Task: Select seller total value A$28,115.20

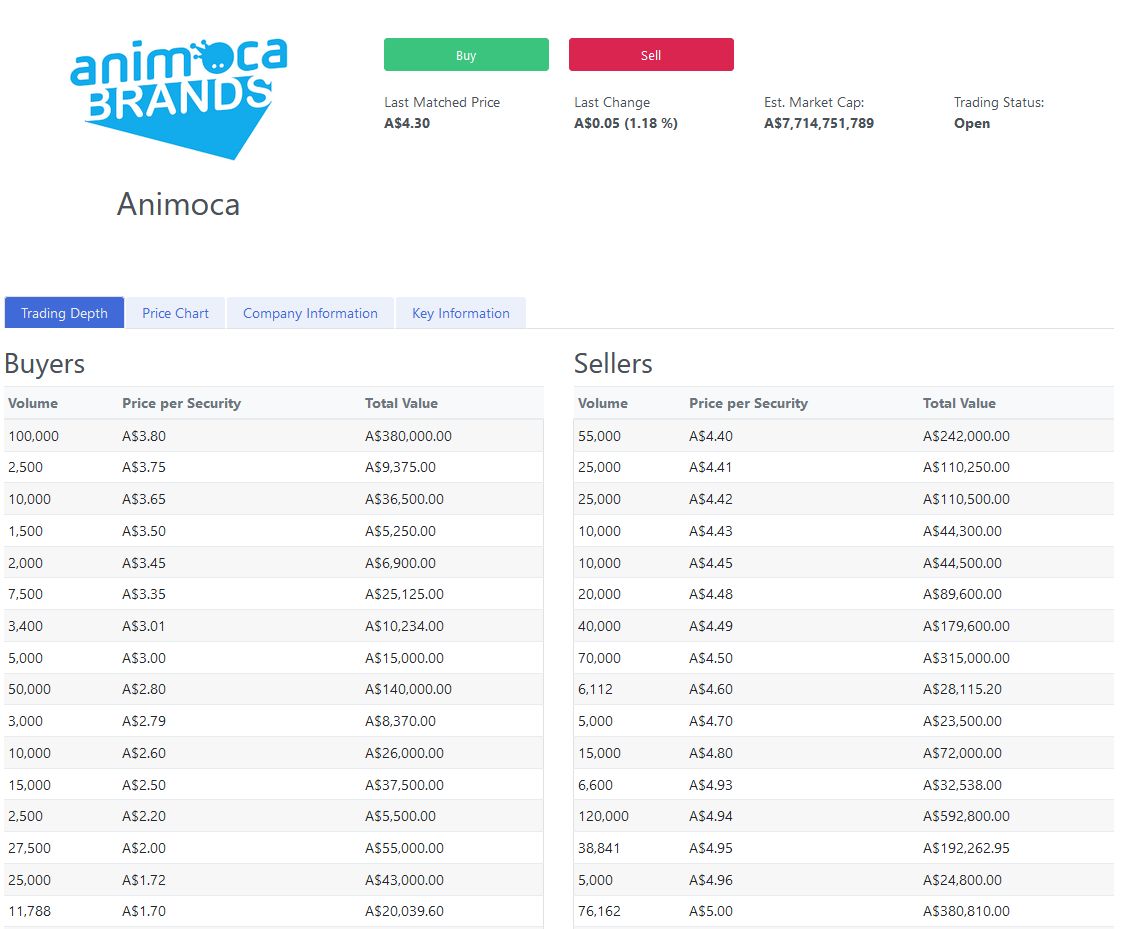Action: click(x=963, y=689)
